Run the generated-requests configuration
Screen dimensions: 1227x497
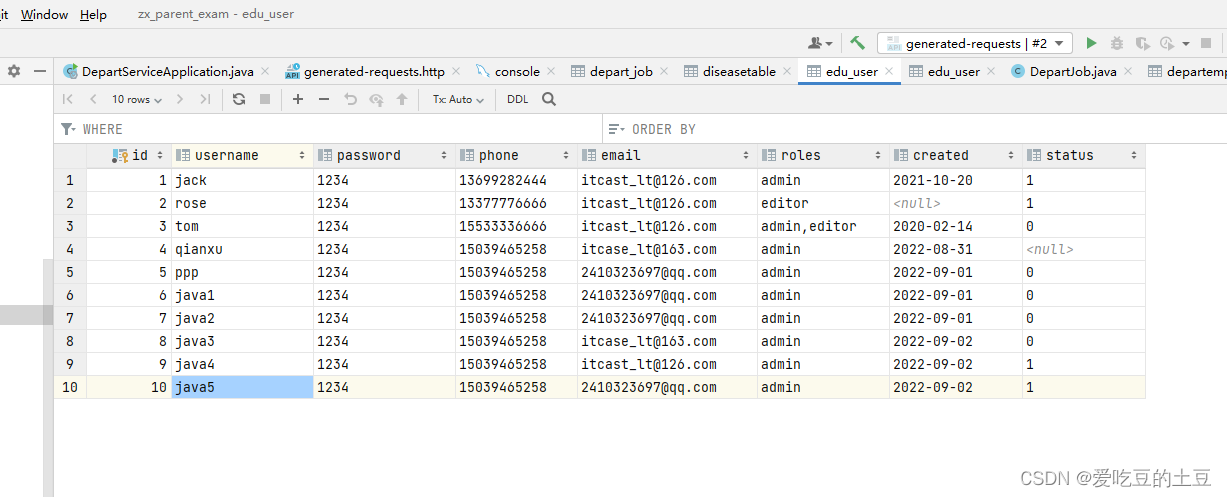coord(1092,43)
